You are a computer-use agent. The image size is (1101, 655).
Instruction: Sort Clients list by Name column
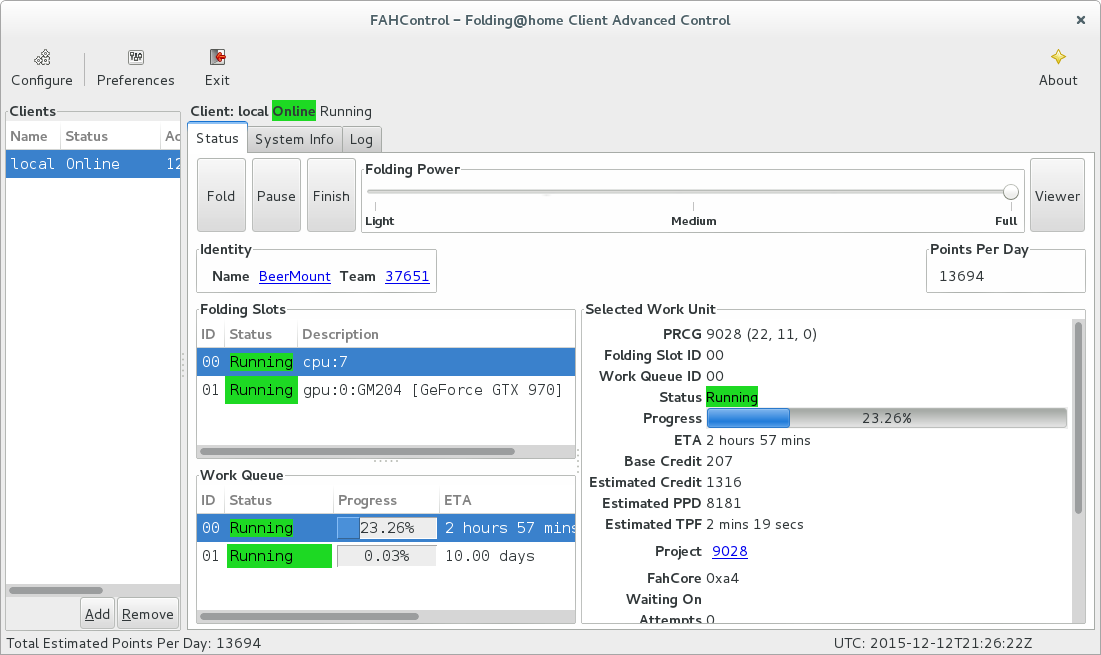(32, 136)
